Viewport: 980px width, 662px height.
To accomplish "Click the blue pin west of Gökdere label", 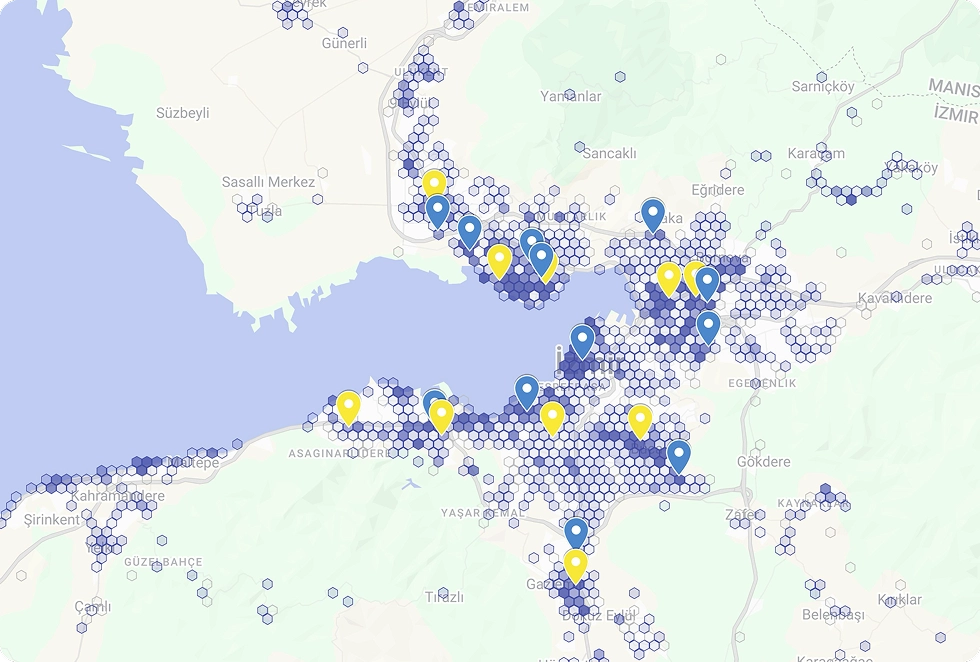I will [x=679, y=455].
